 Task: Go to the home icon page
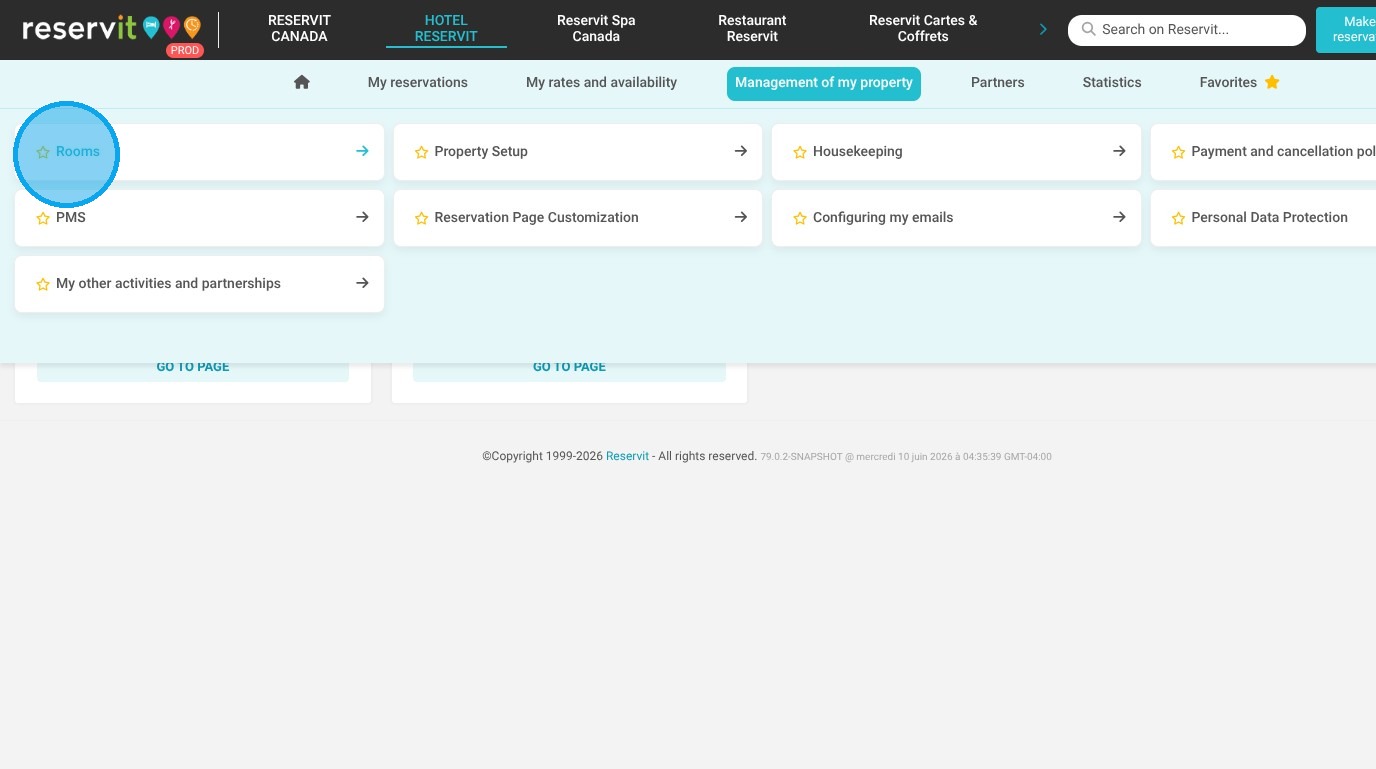tap(302, 82)
